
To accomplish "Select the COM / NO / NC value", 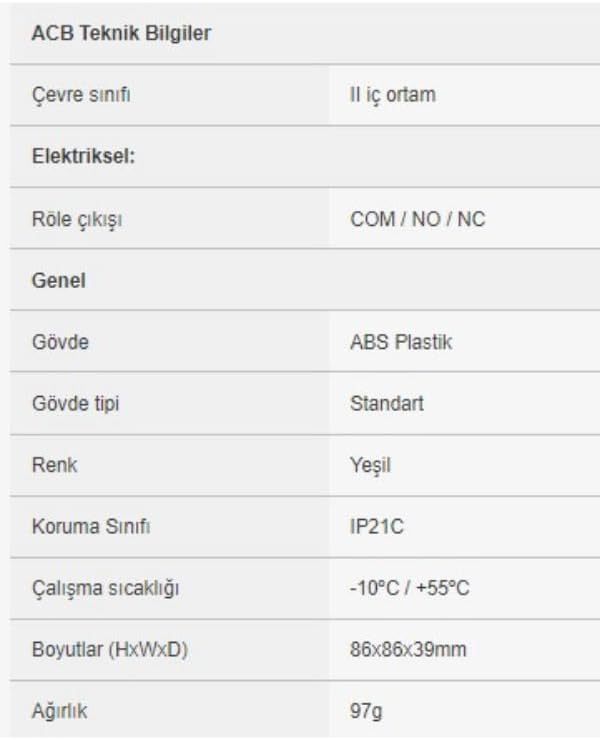I will coord(418,219).
